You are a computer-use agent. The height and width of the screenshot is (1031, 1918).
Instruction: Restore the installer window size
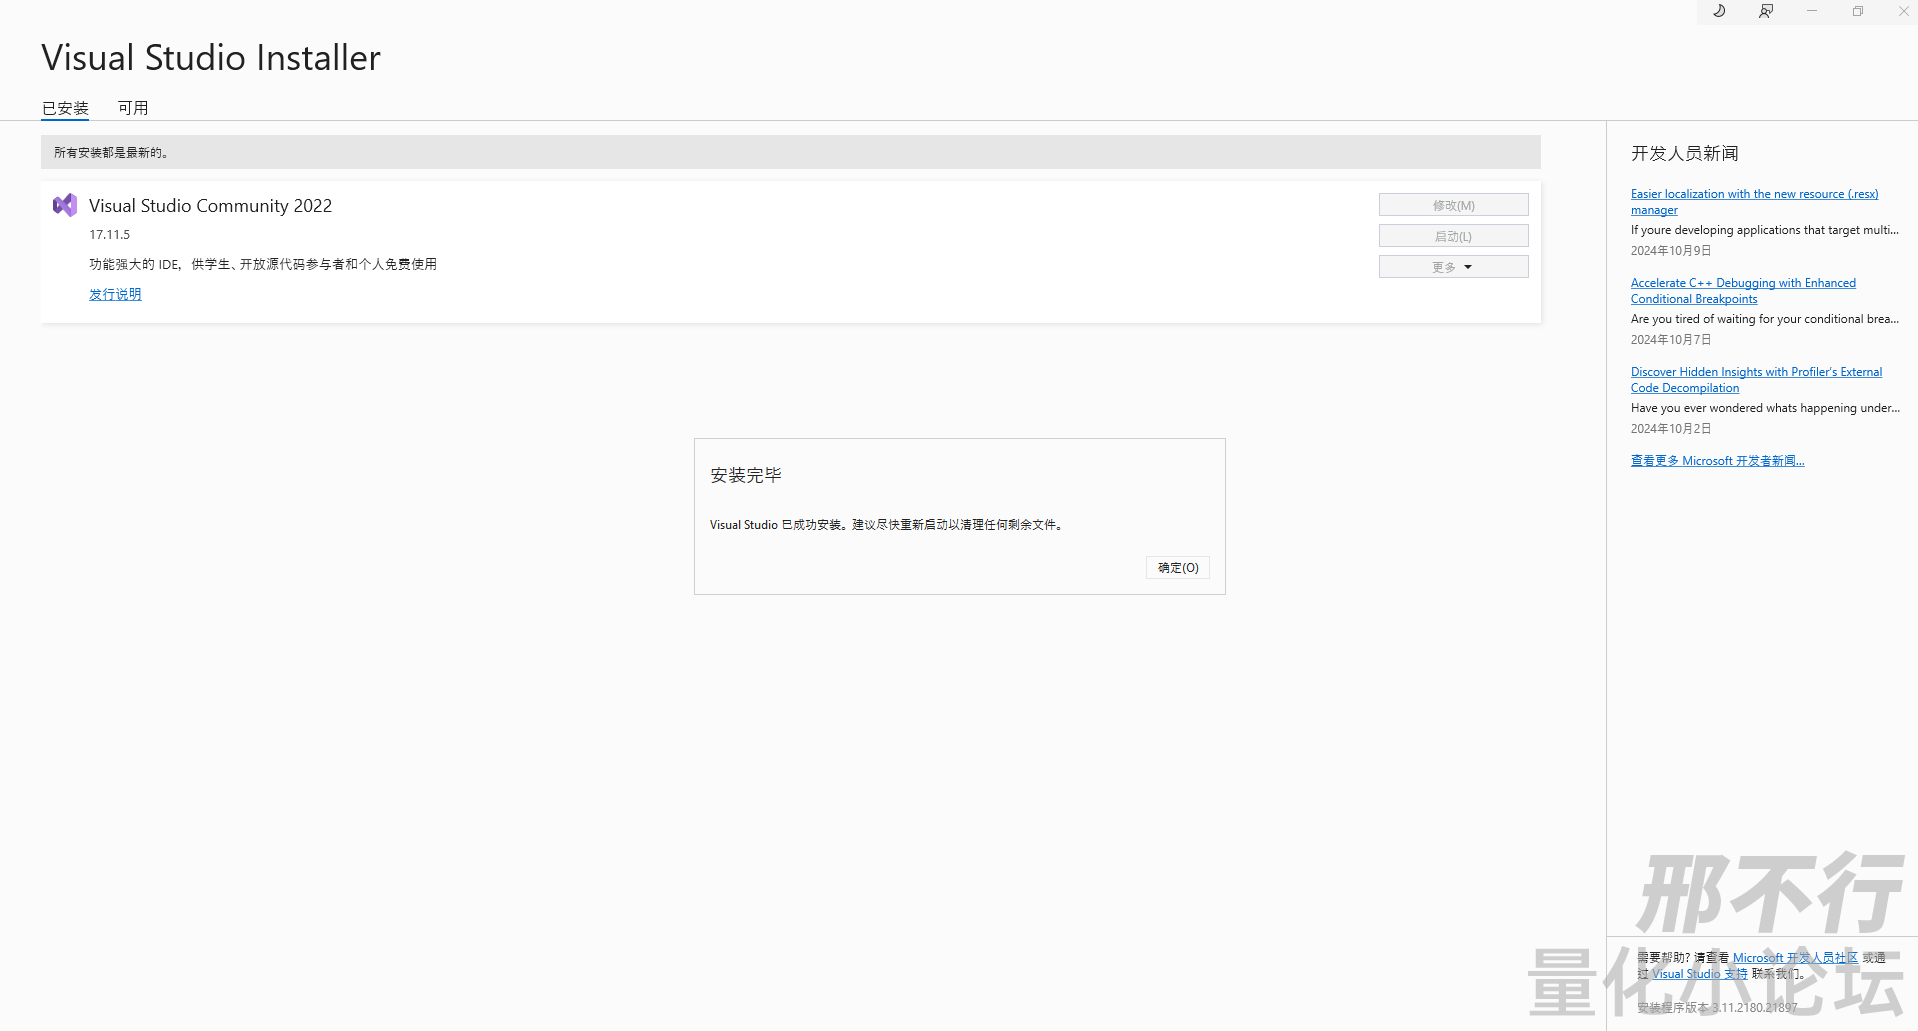click(x=1858, y=11)
